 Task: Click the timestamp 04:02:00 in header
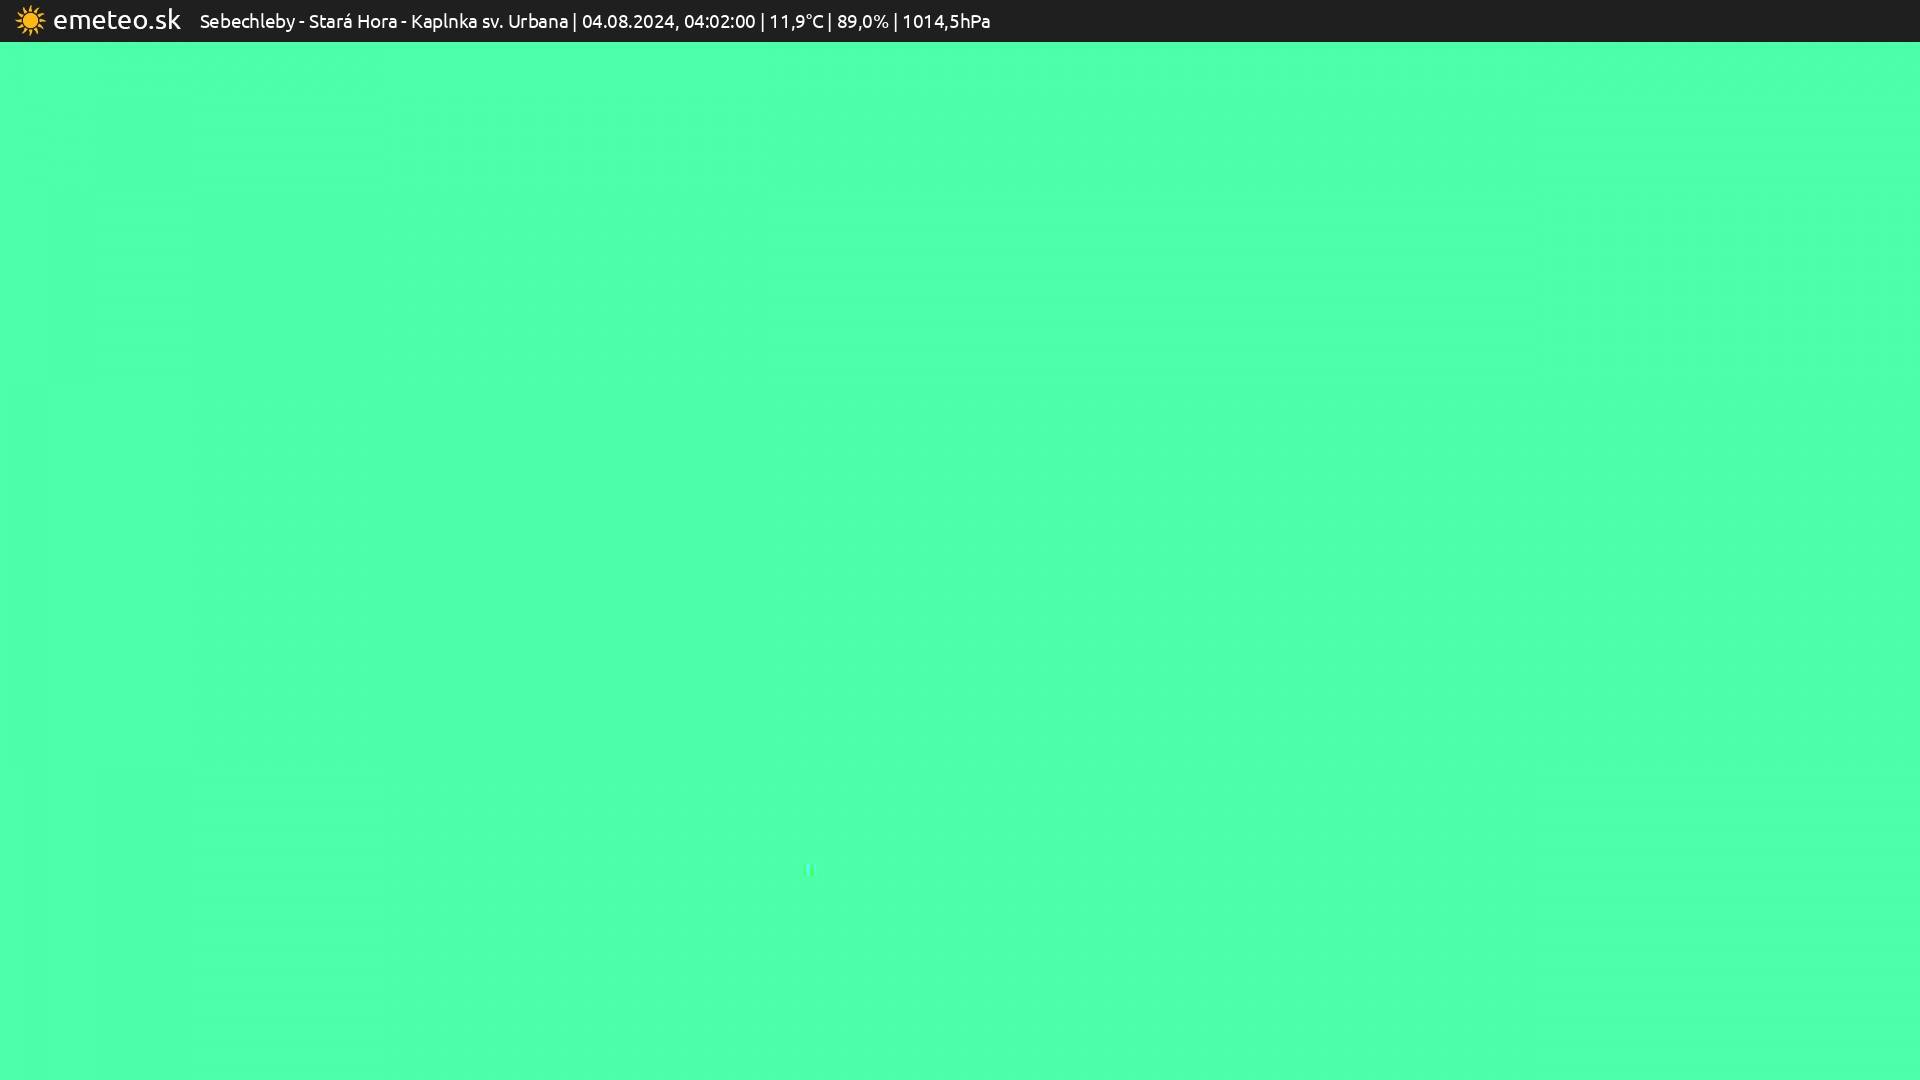[719, 21]
